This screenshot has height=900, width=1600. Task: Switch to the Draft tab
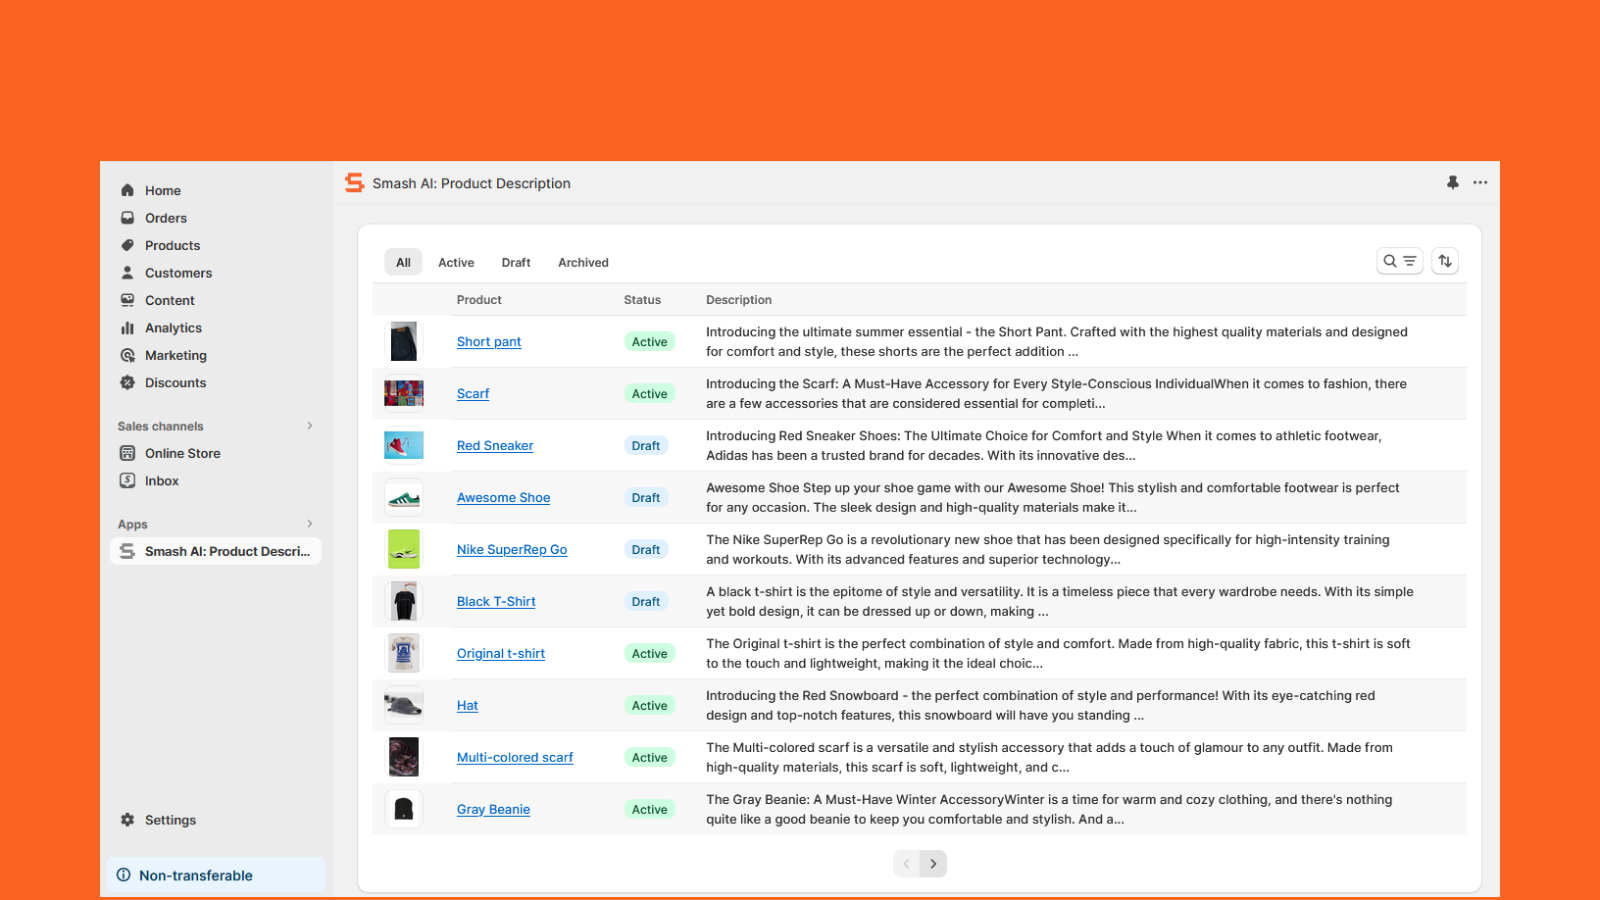point(516,263)
